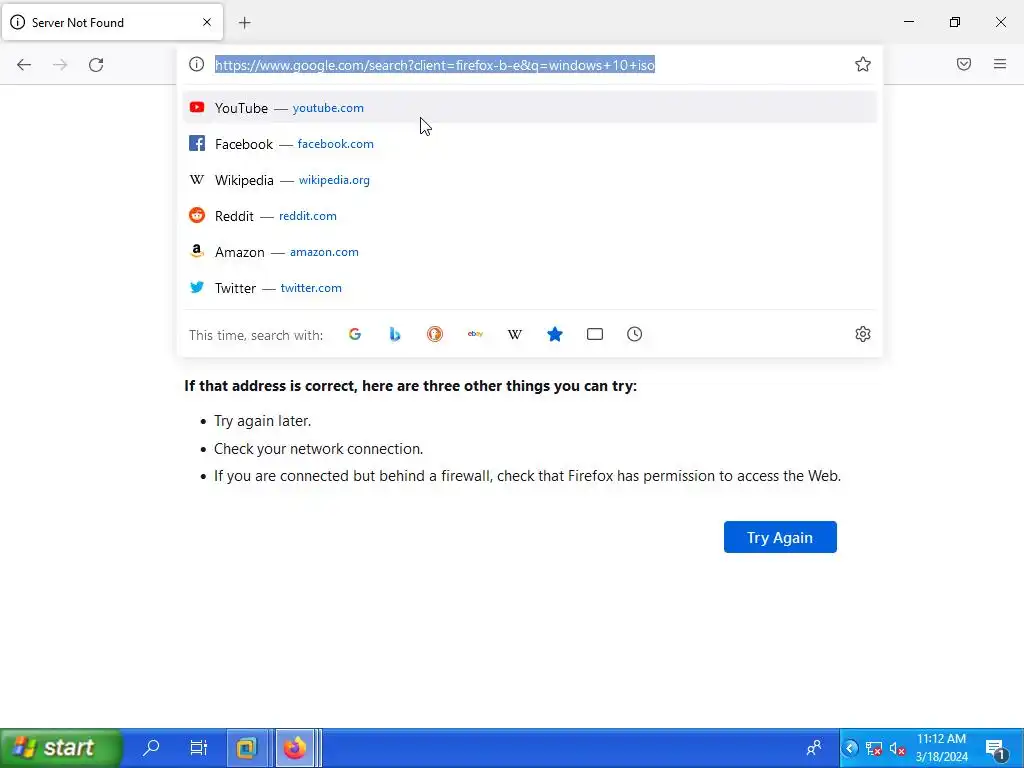The width and height of the screenshot is (1024, 768).
Task: Open notification center icon
Action: [997, 748]
